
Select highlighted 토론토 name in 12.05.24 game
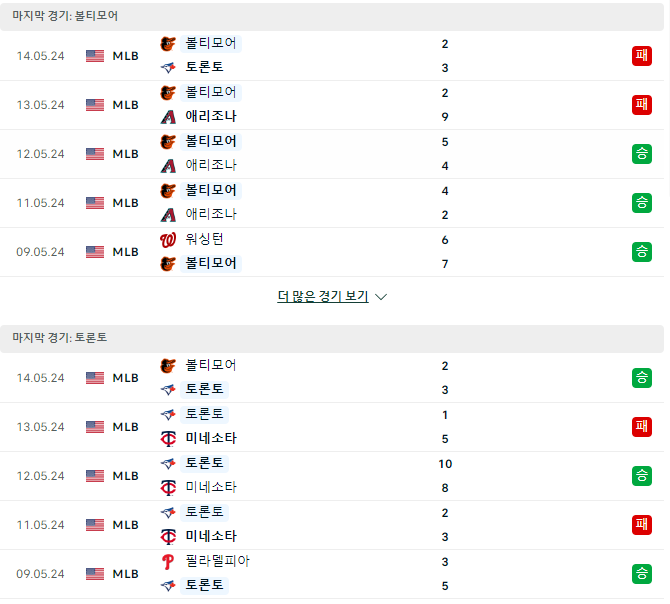pos(204,463)
